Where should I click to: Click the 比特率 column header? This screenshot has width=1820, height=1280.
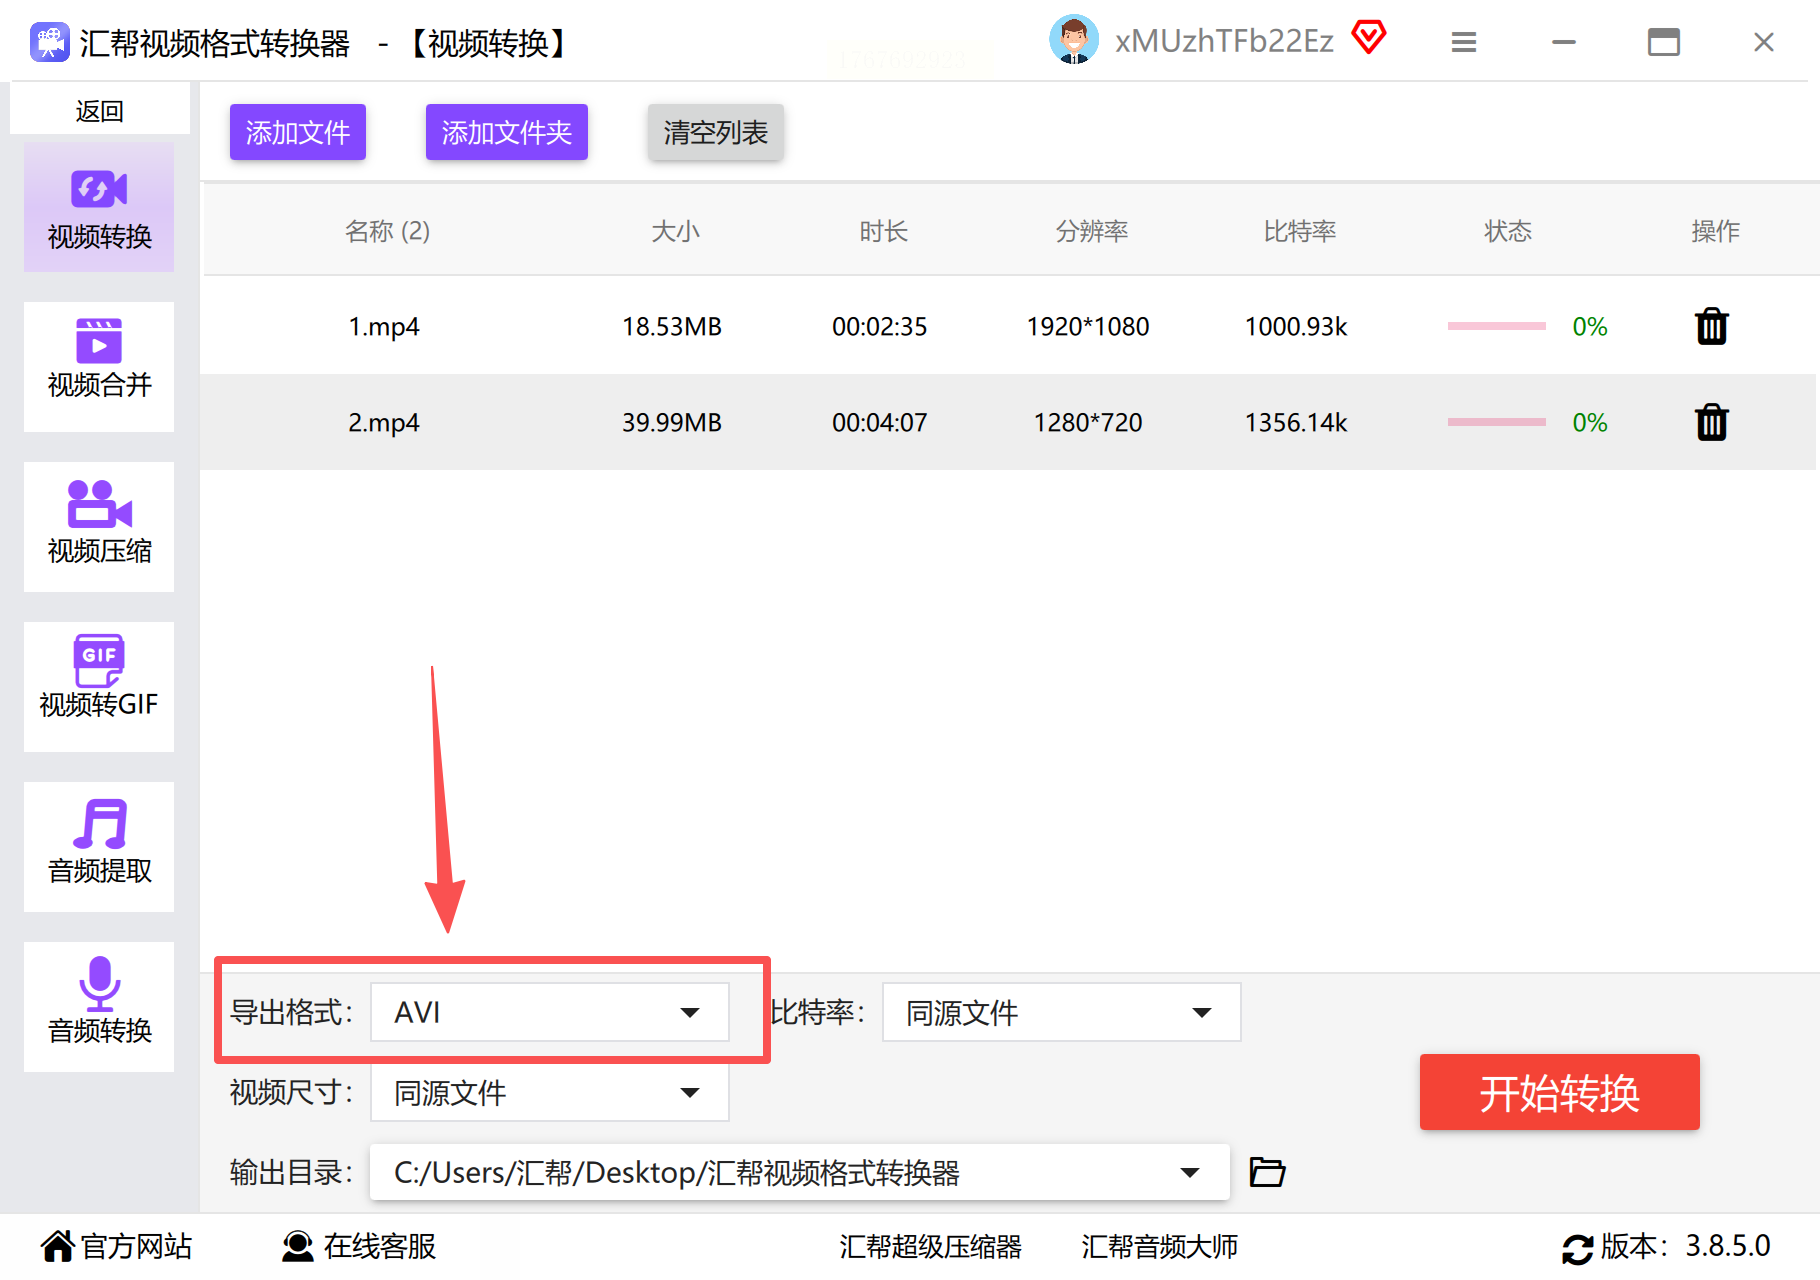click(x=1299, y=231)
